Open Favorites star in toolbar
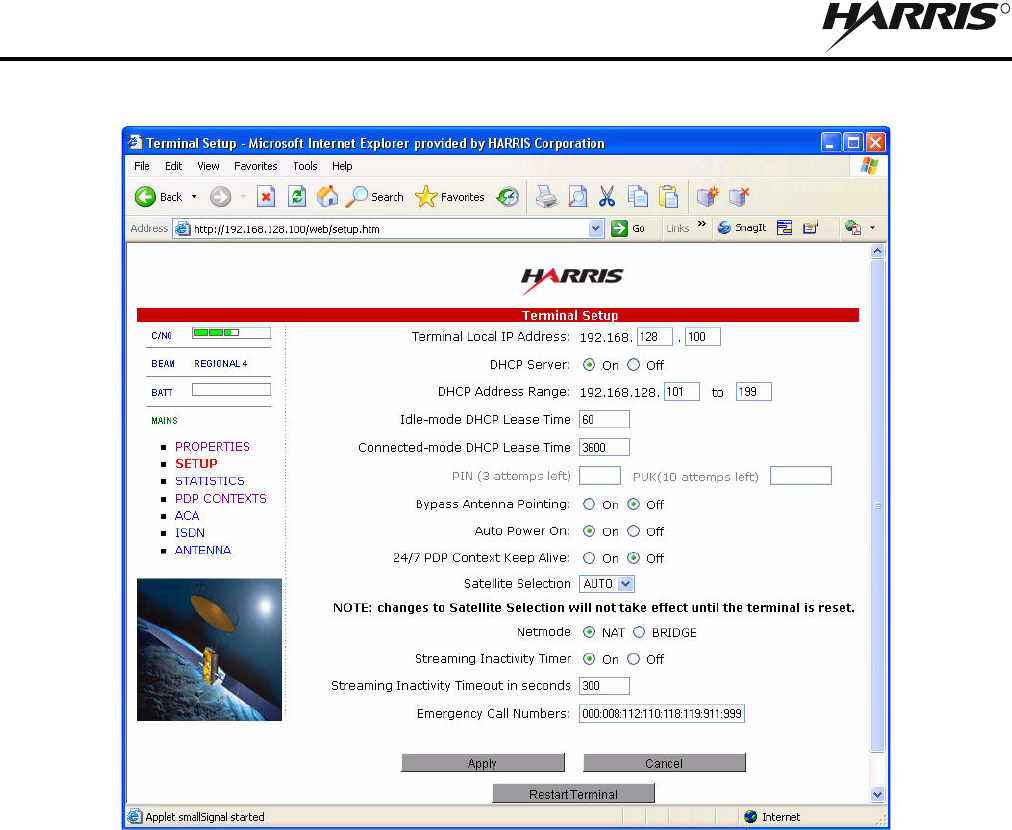Screen dimensions: 1012x830 426,197
